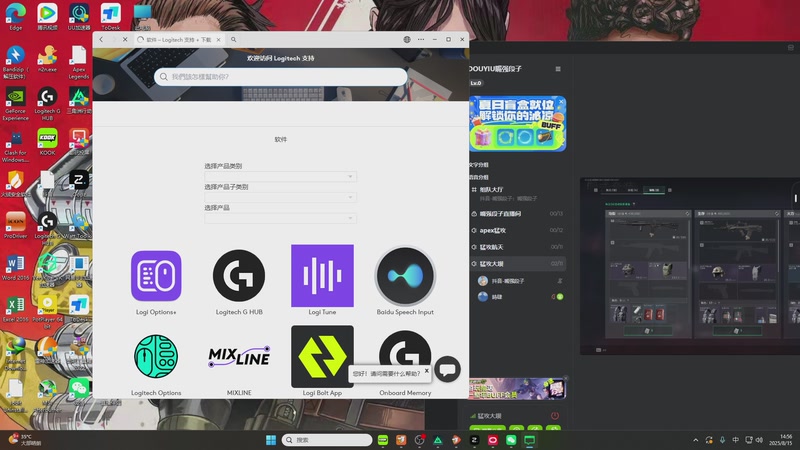The height and width of the screenshot is (450, 800).
Task: Open the Logitech support chat bubble
Action: point(447,369)
